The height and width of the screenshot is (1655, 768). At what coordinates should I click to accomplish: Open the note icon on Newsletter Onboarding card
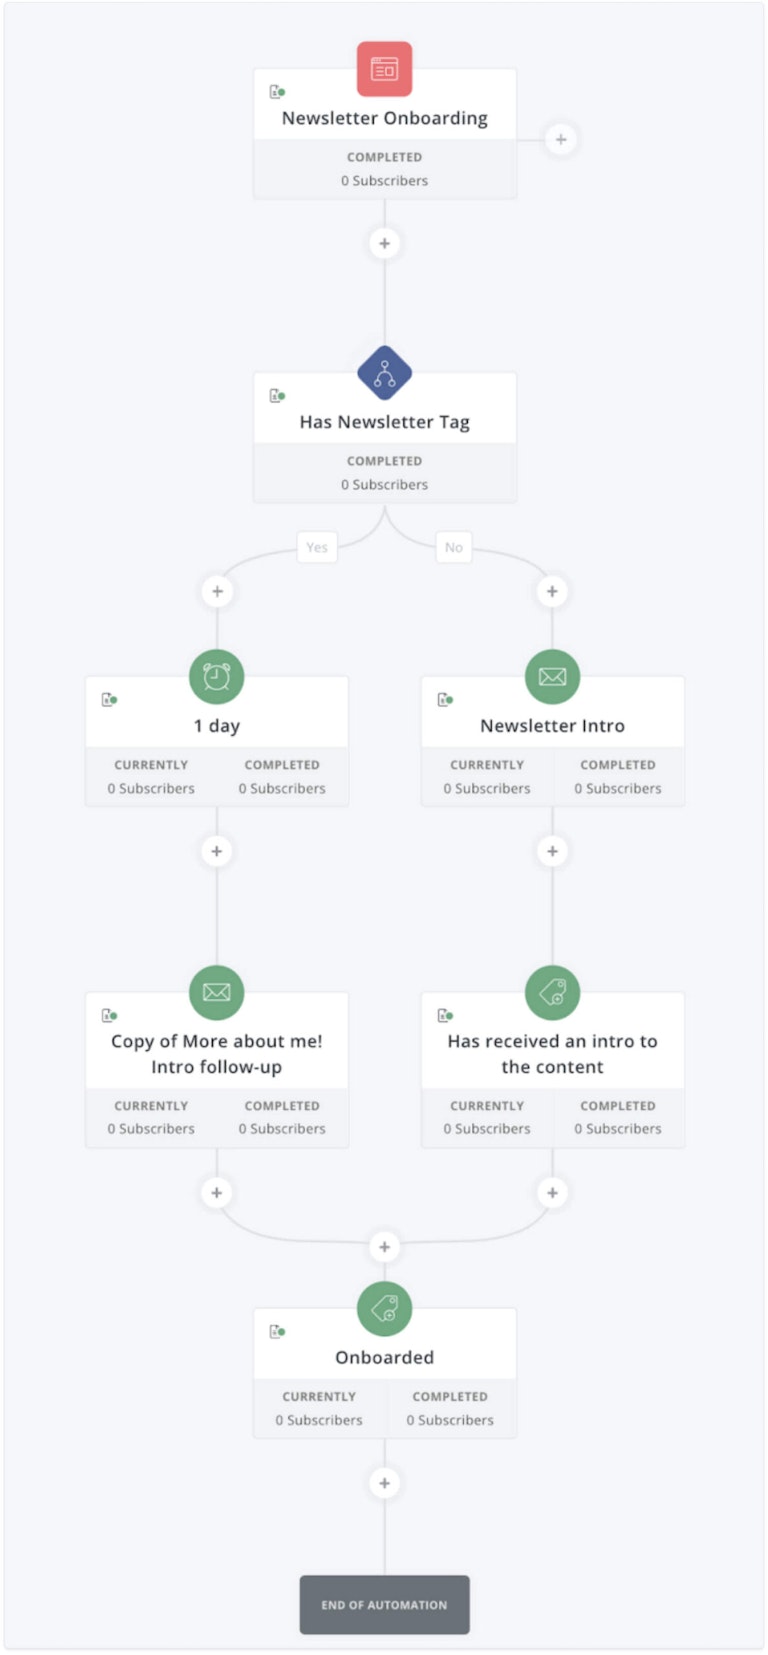277,92
